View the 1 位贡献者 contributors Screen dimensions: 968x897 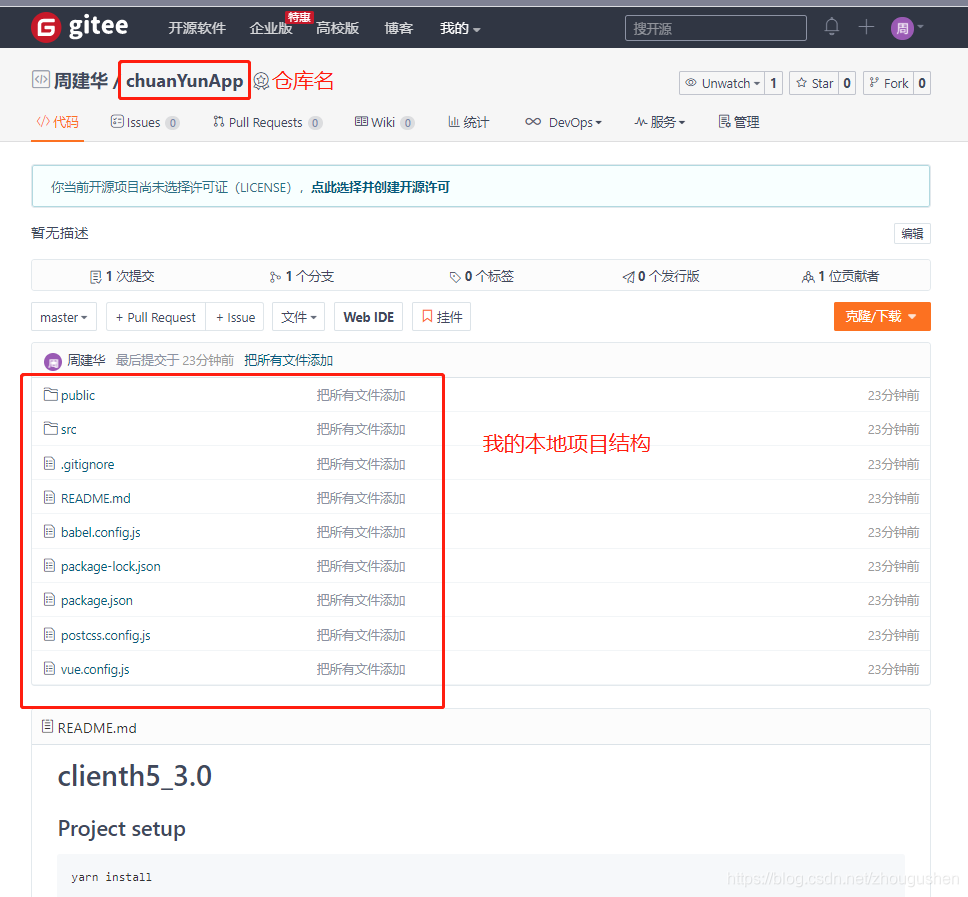pyautogui.click(x=840, y=277)
